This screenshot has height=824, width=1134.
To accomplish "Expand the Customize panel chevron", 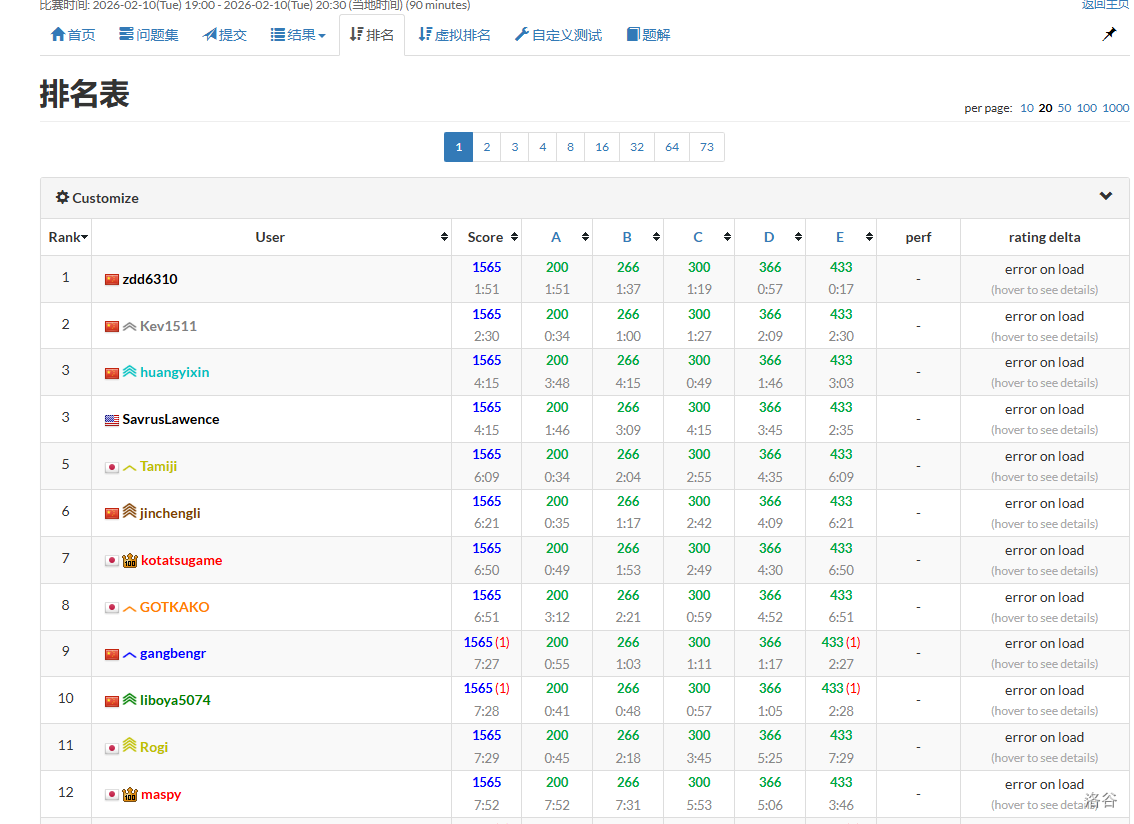I will (1106, 196).
